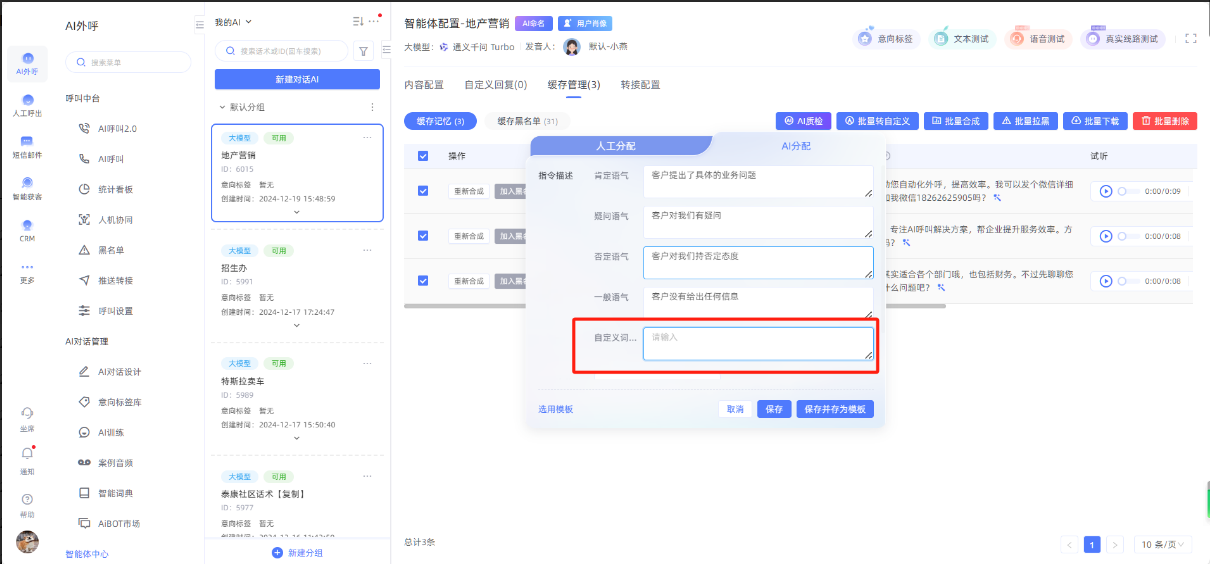
Task: Click the 选用模板 link
Action: pos(556,409)
